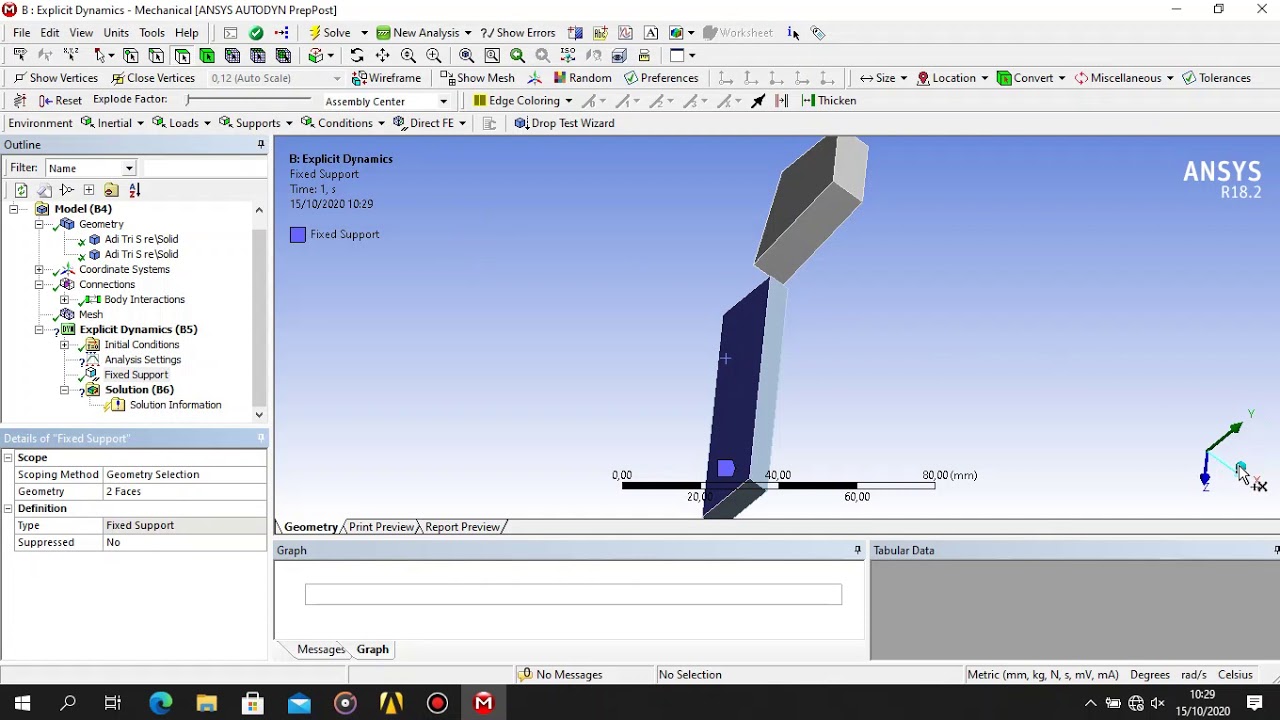
Task: Open the Edge Coloring dropdown
Action: coord(523,101)
